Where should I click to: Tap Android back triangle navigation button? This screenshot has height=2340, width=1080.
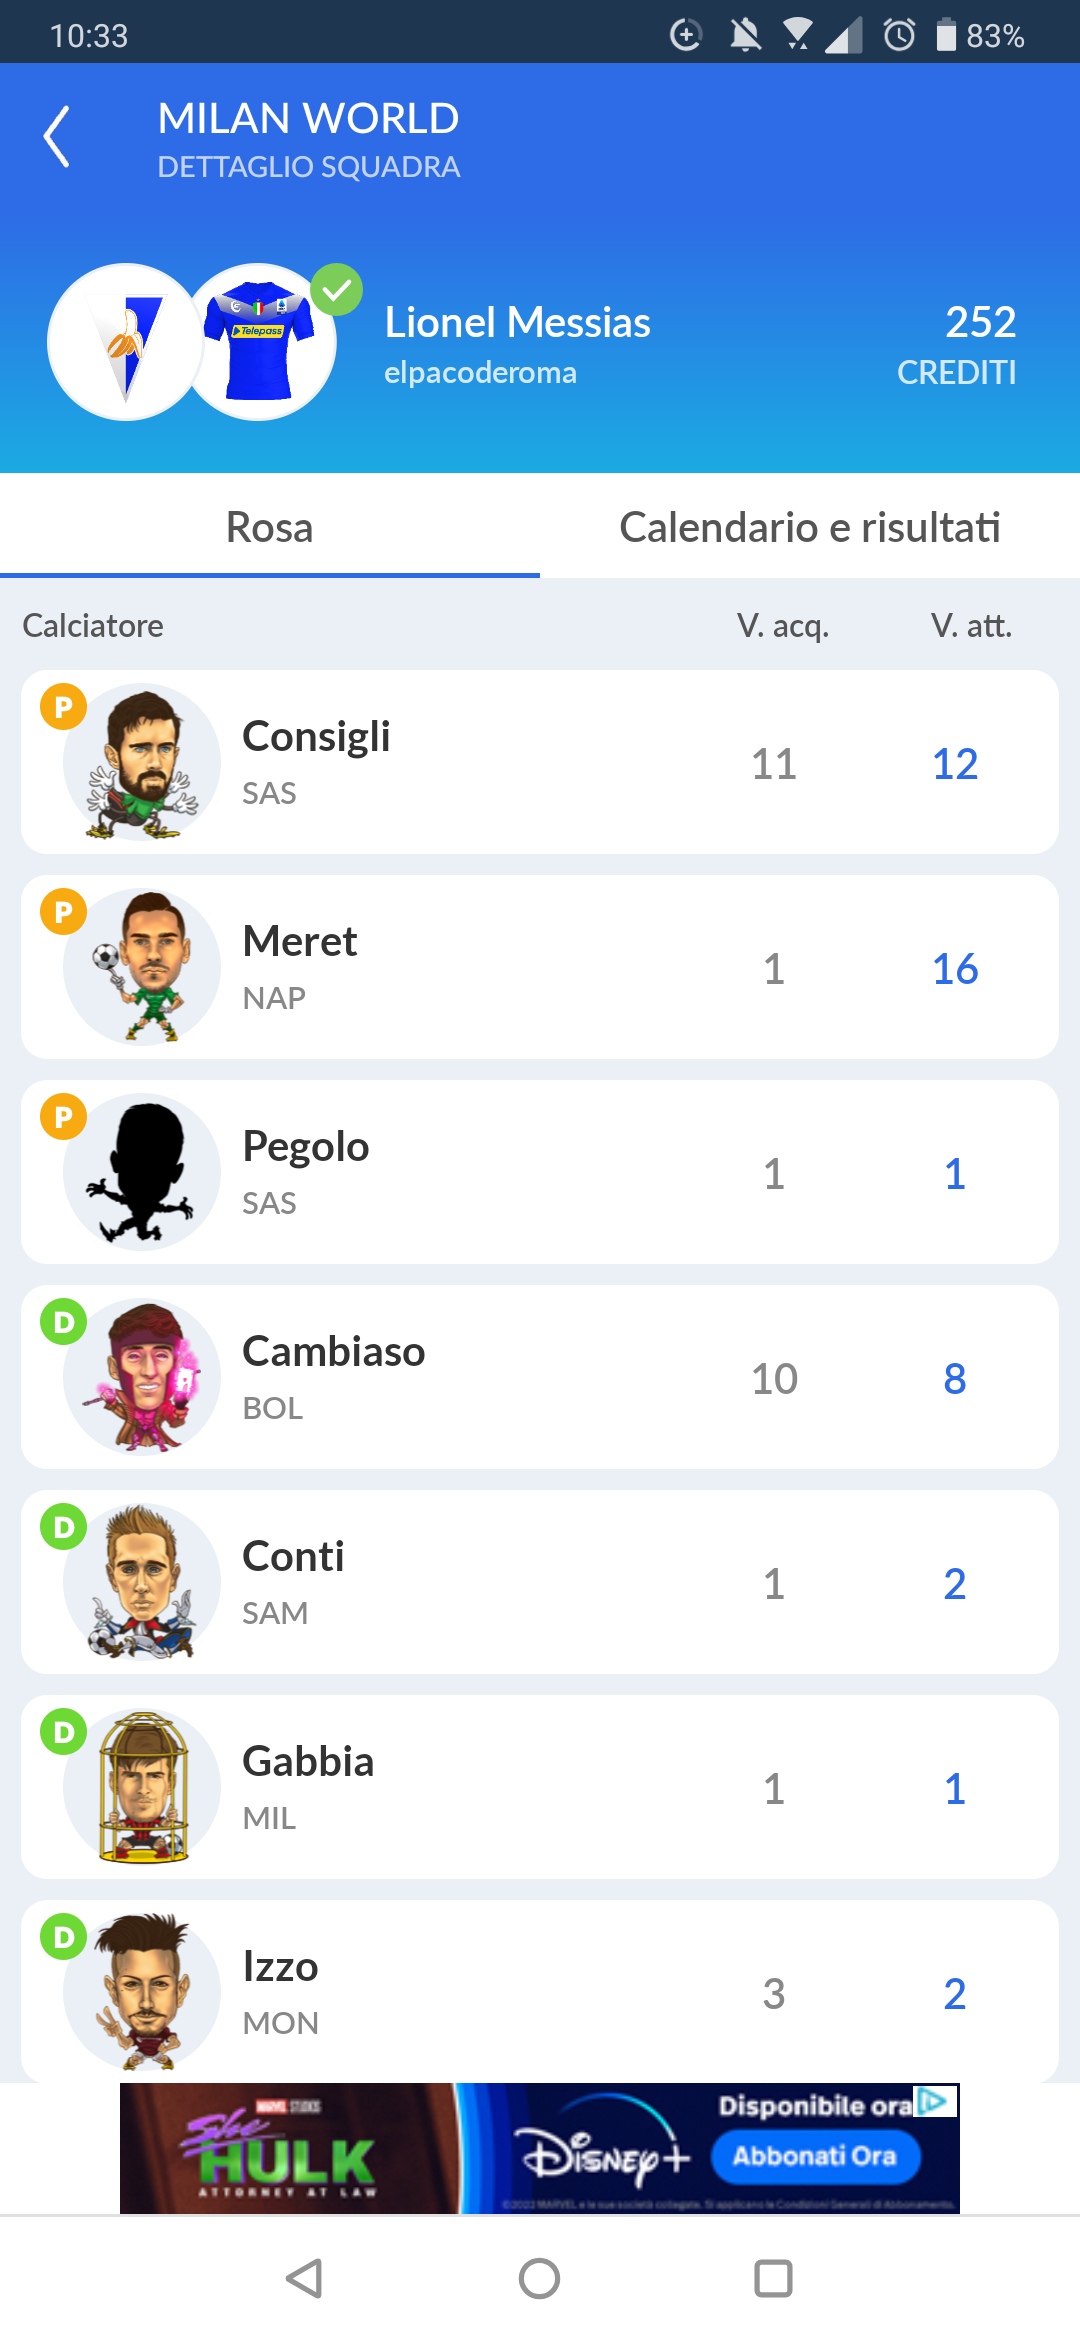coord(304,2279)
